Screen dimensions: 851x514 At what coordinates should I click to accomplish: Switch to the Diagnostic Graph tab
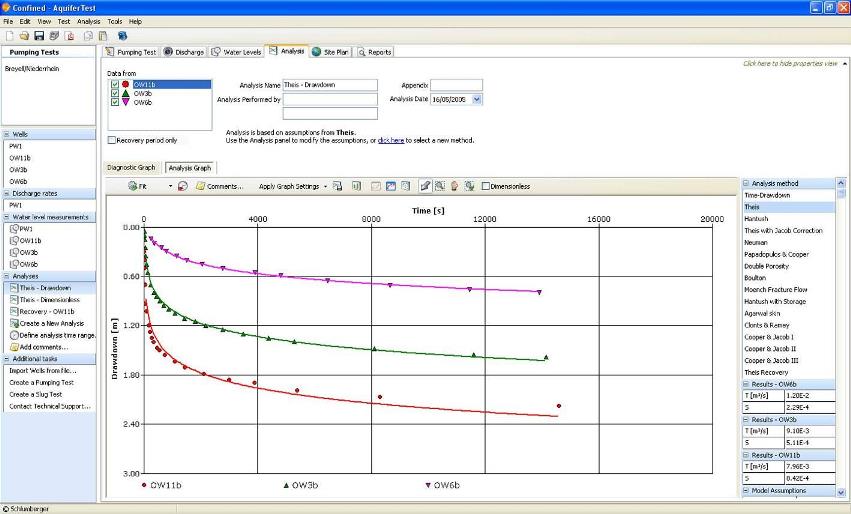click(x=131, y=168)
